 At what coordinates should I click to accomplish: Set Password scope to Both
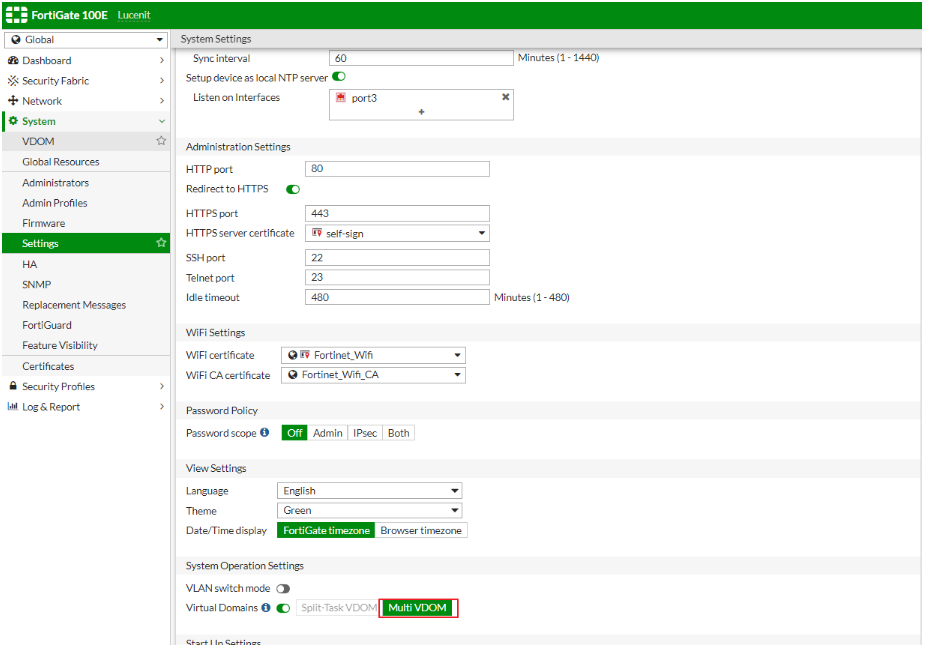pyautogui.click(x=399, y=433)
